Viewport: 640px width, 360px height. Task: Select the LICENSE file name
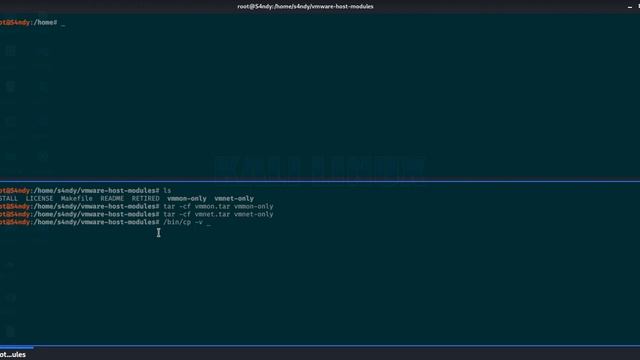pos(40,199)
